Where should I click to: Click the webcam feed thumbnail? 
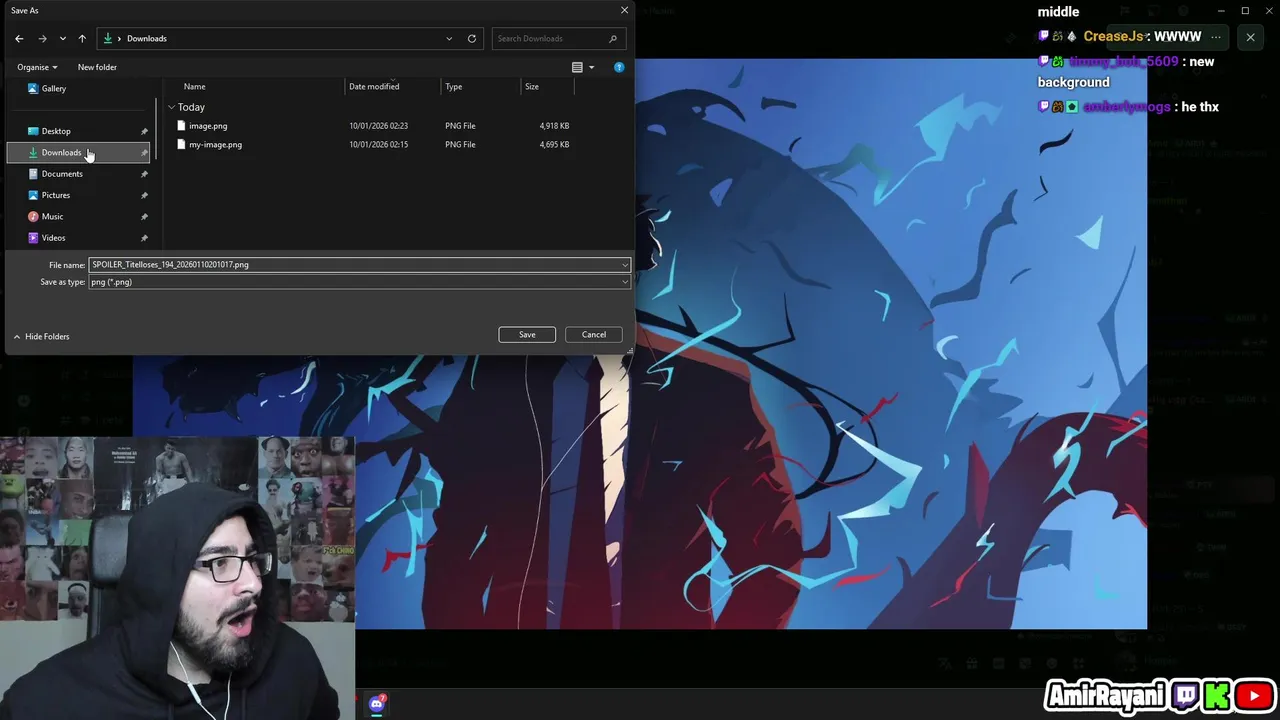tap(177, 578)
